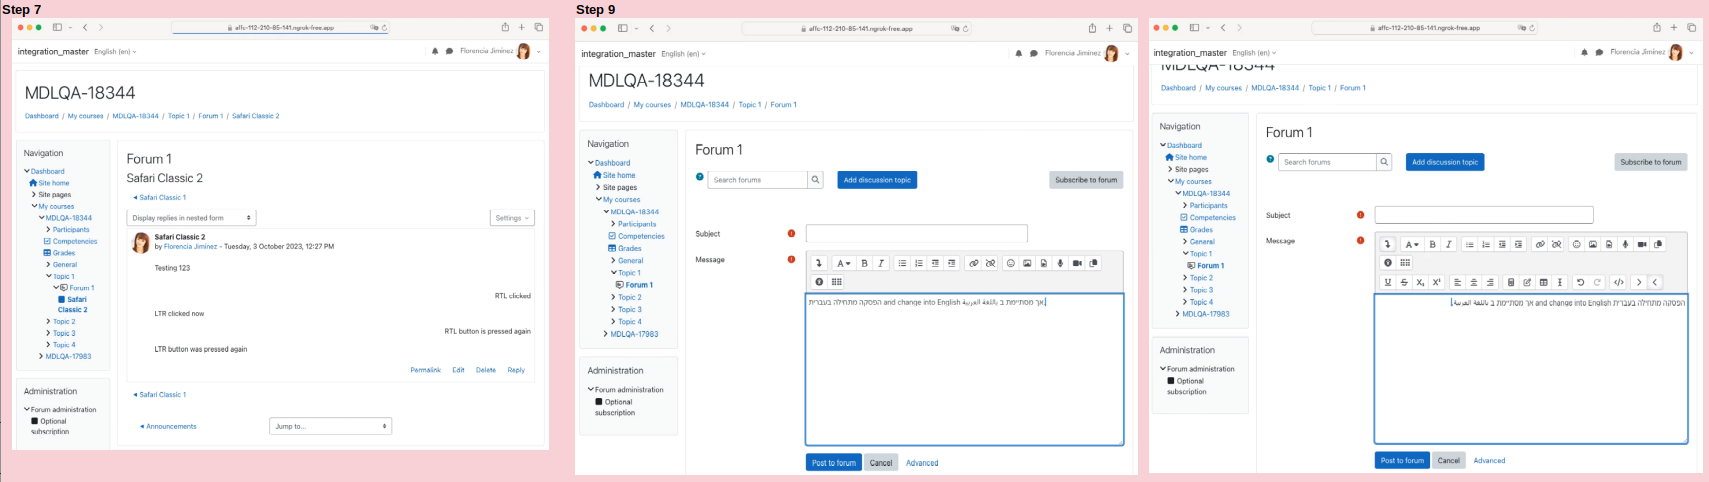1709x482 pixels.
Task: Focus the Subject field in the collapsed-toolbar window
Action: (917, 233)
